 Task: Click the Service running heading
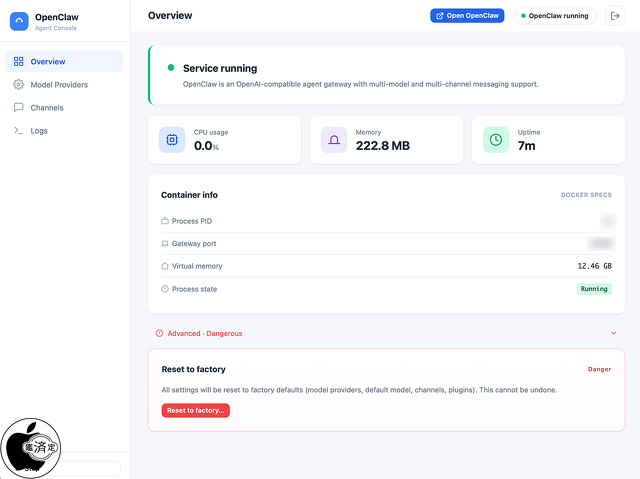pos(220,68)
